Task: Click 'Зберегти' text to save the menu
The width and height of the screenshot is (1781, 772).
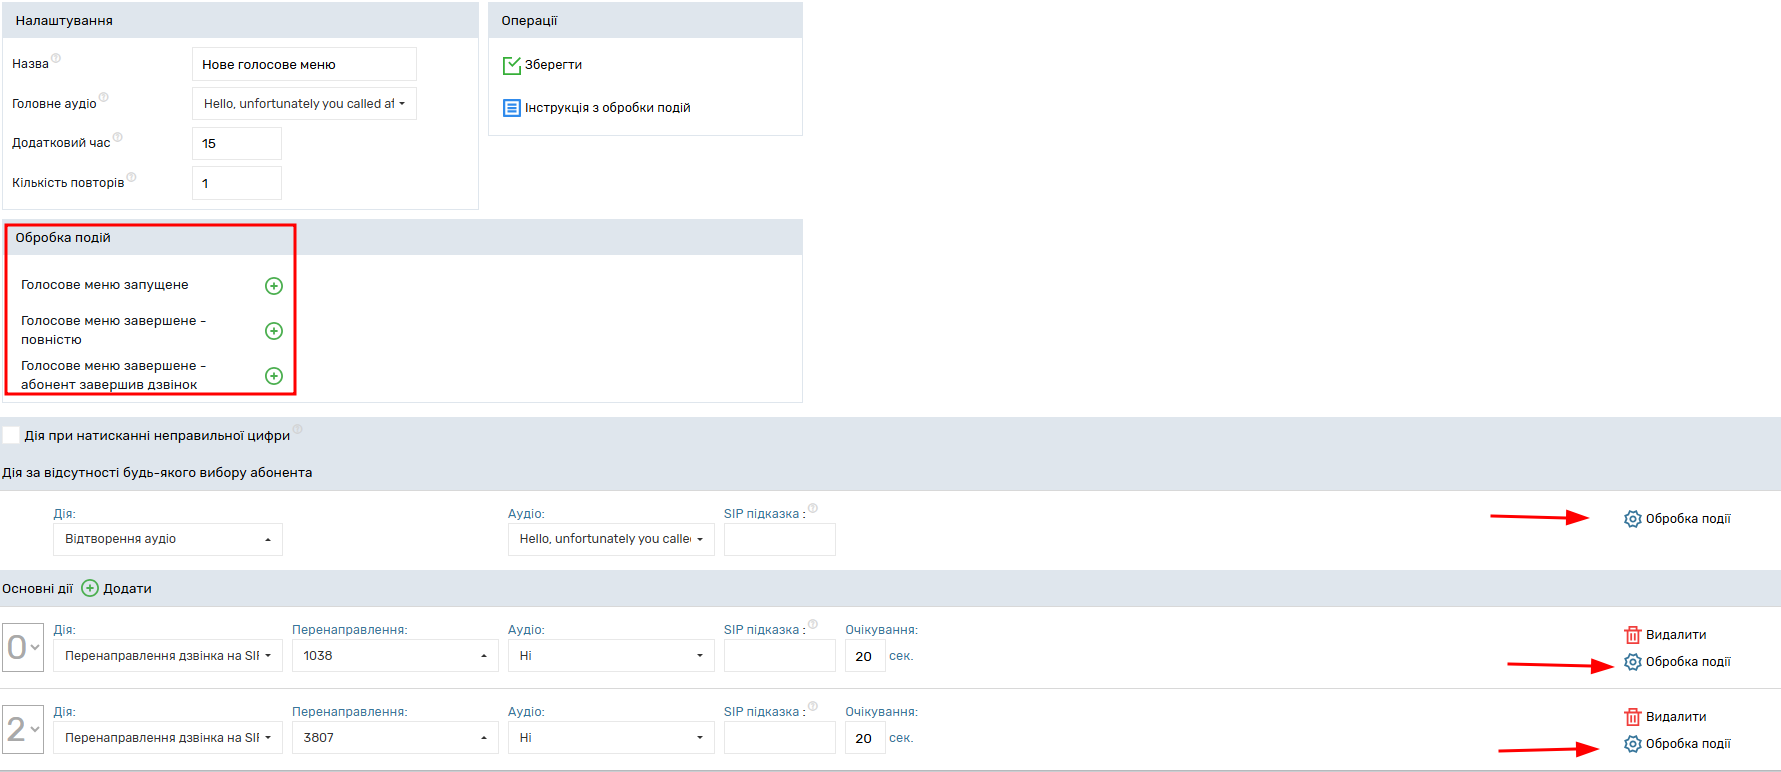Action: pyautogui.click(x=553, y=65)
